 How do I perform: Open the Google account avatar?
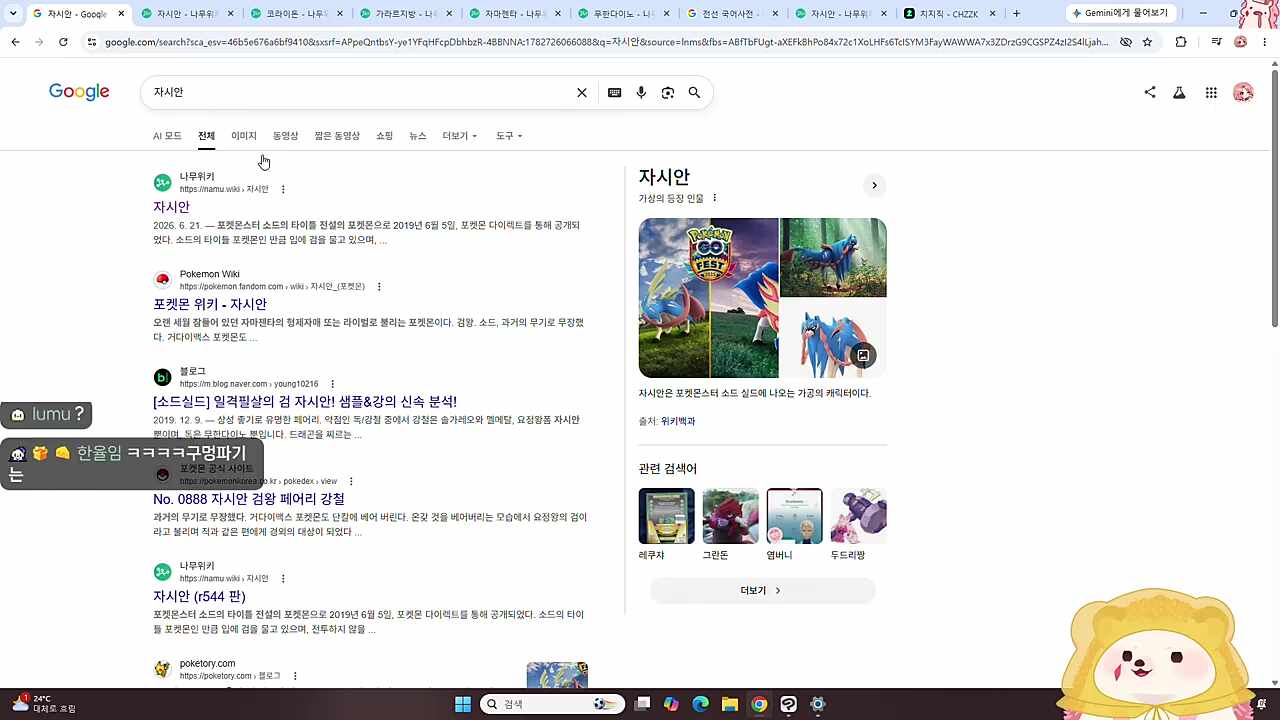[1243, 92]
